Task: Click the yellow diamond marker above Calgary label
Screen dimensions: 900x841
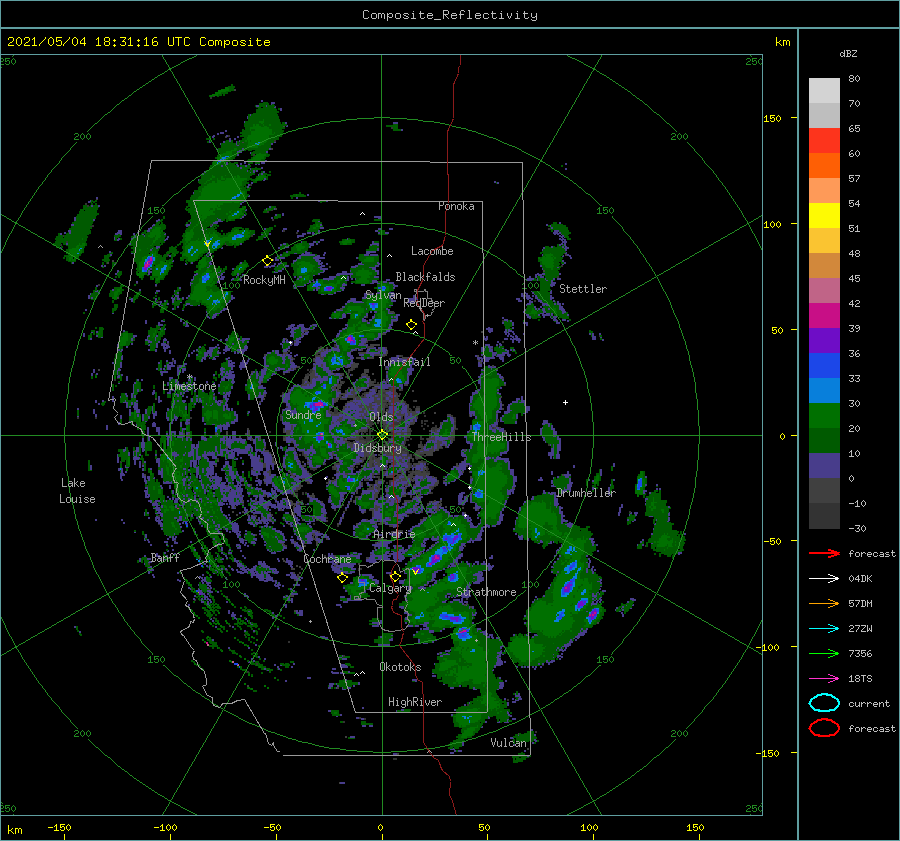Action: [395, 576]
